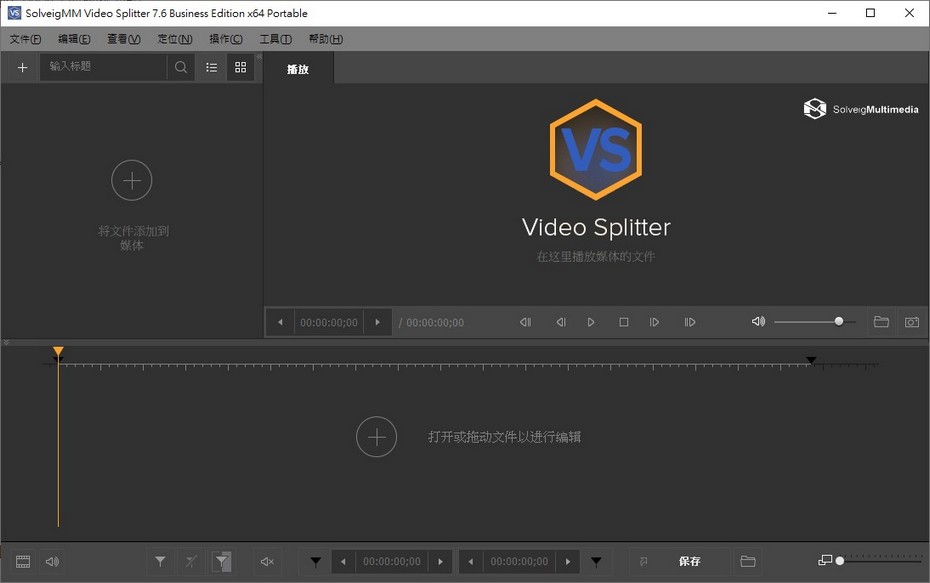The height and width of the screenshot is (583, 930).
Task: Switch playlist to list view
Action: pyautogui.click(x=211, y=67)
